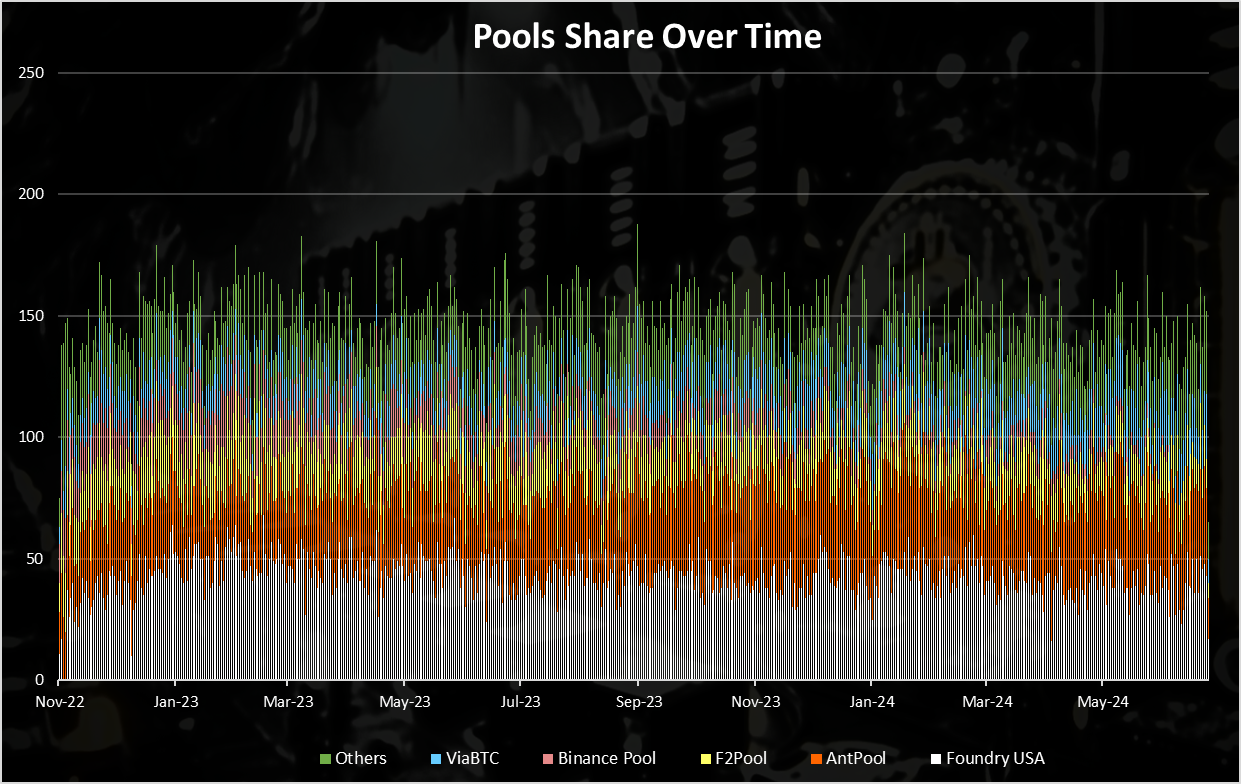Image resolution: width=1241 pixels, height=784 pixels.
Task: Click the May-24 x-axis label
Action: [1104, 701]
